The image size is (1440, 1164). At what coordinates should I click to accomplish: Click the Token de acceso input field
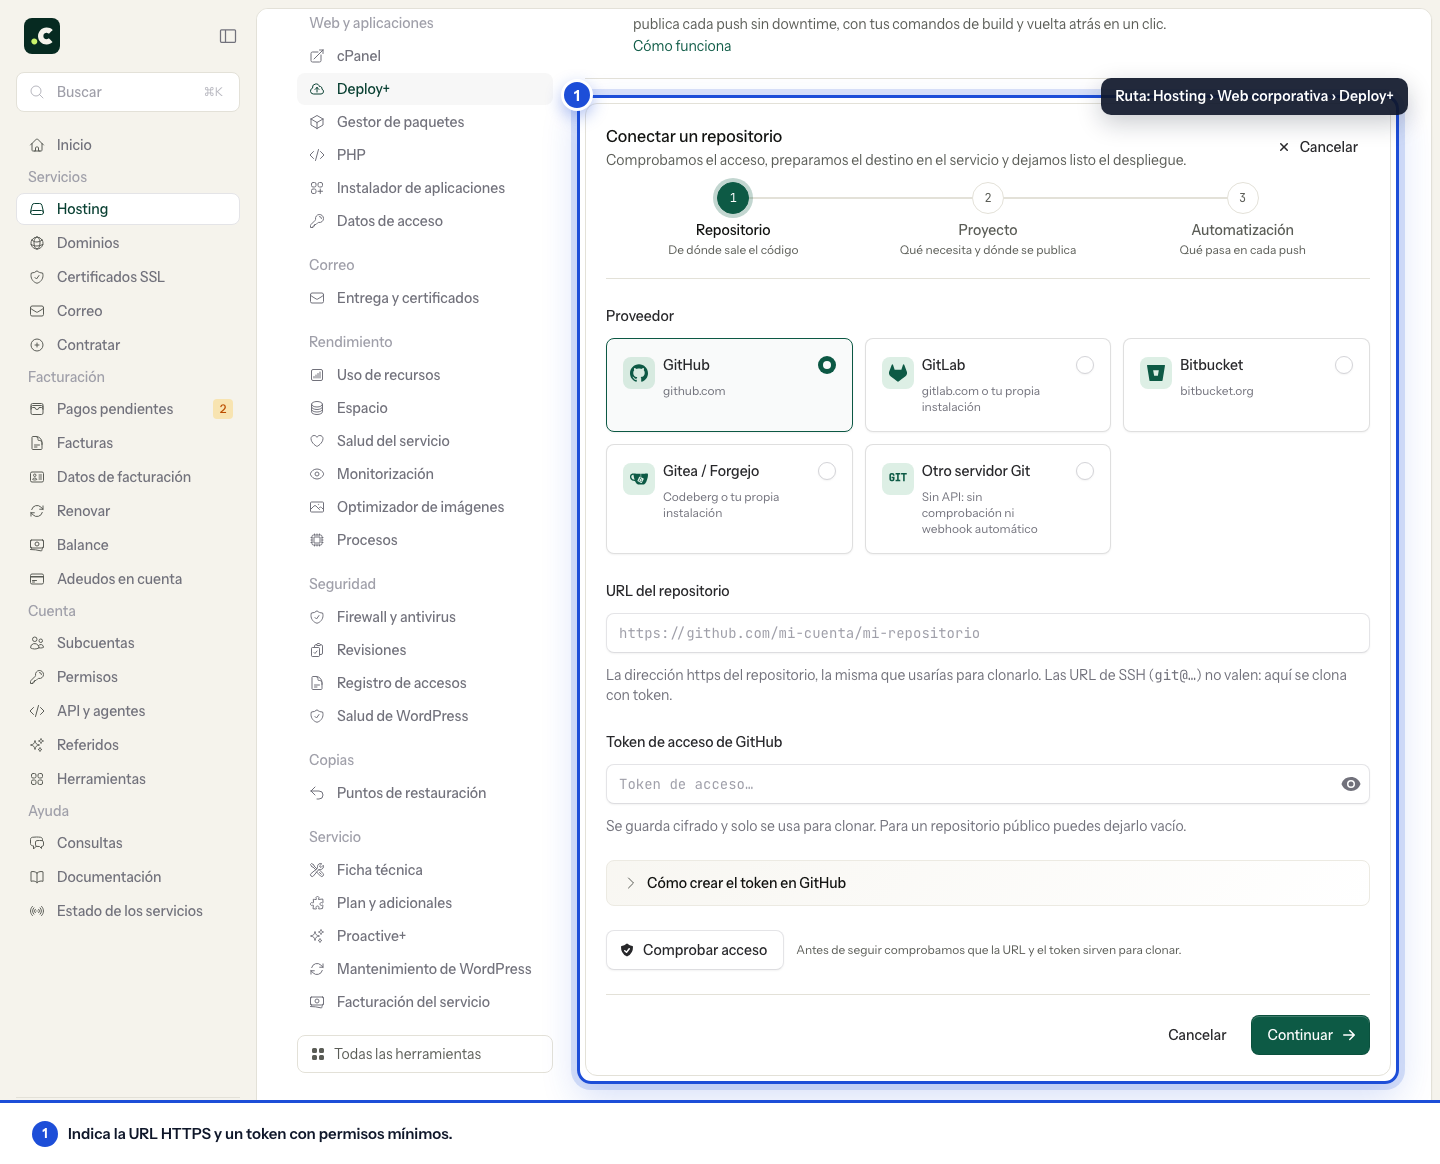pos(988,784)
